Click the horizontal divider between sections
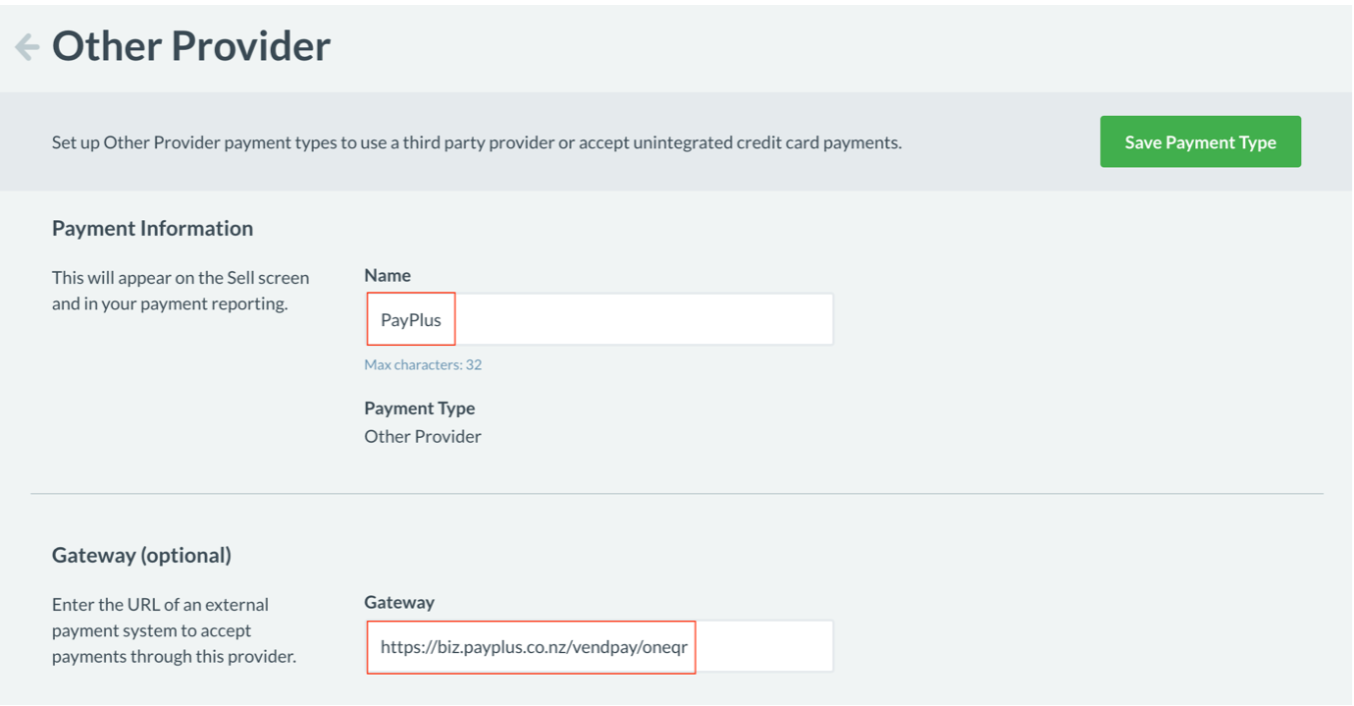The image size is (1354, 706). tap(676, 494)
